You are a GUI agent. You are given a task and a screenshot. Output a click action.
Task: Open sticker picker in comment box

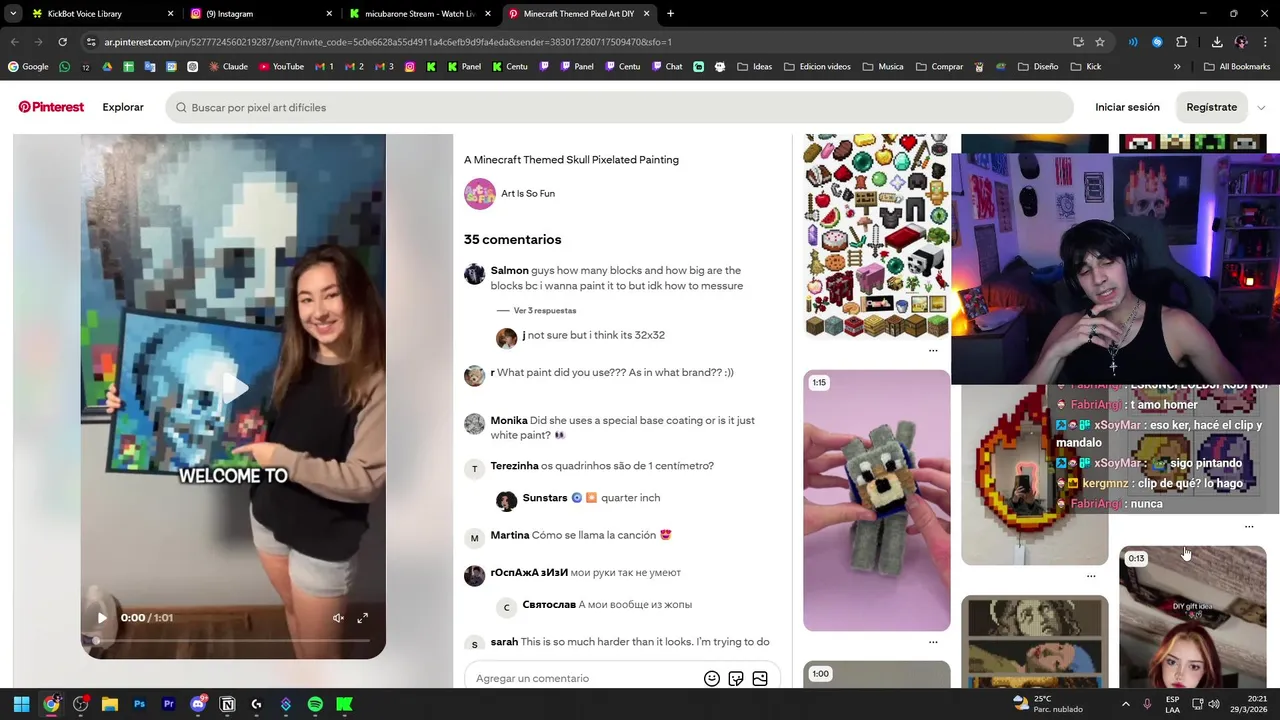coord(736,678)
